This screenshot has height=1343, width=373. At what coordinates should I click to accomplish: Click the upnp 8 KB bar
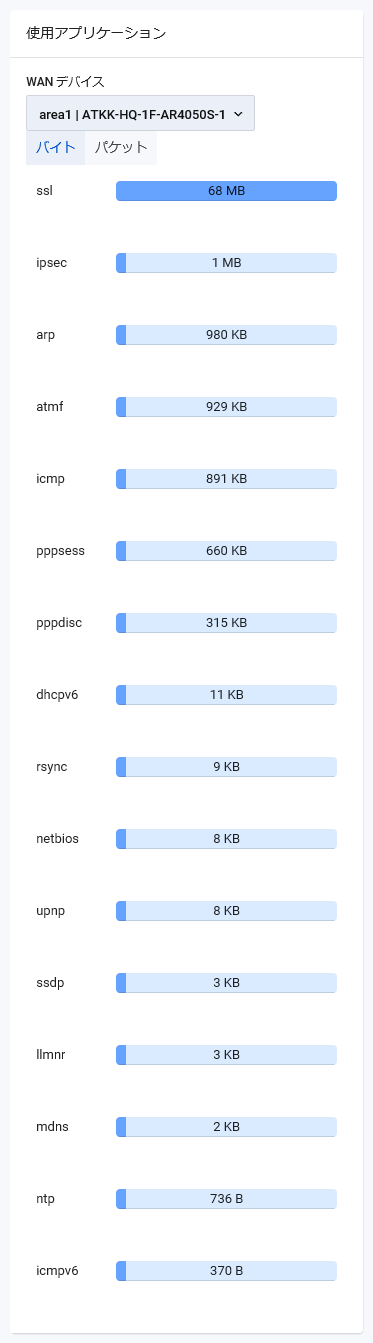[226, 911]
